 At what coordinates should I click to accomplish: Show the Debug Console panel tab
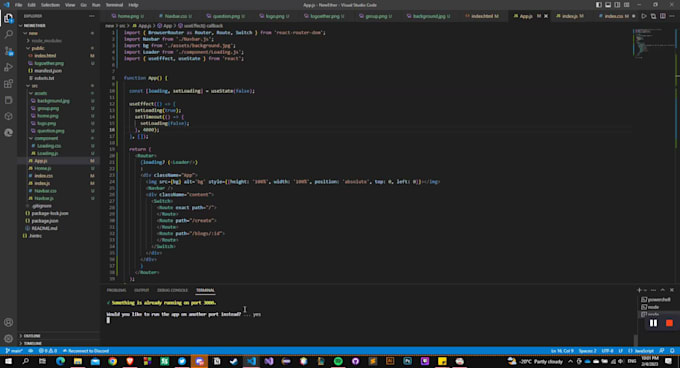point(173,290)
